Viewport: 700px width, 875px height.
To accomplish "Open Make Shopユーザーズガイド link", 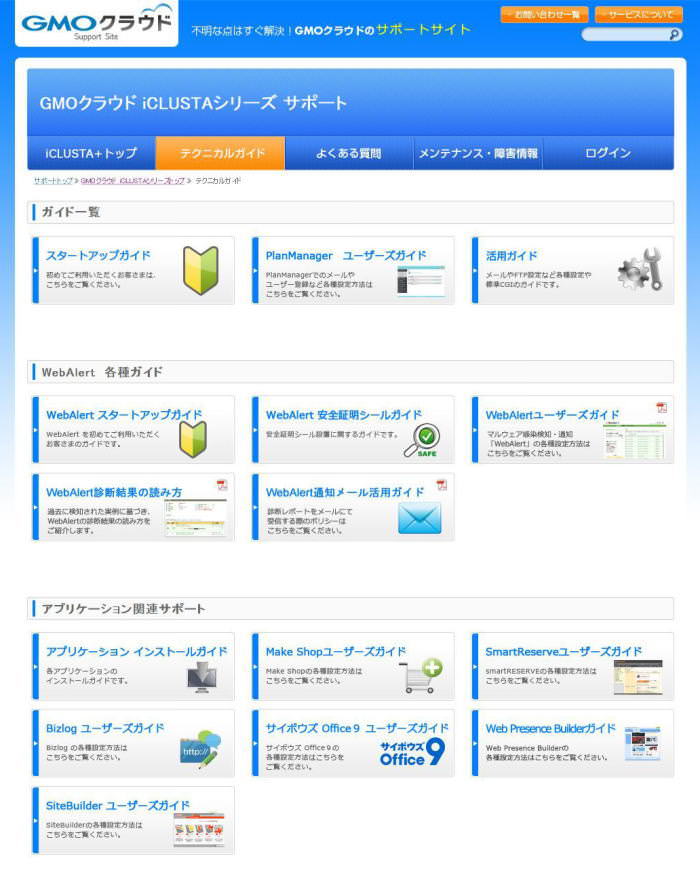I will tap(336, 652).
